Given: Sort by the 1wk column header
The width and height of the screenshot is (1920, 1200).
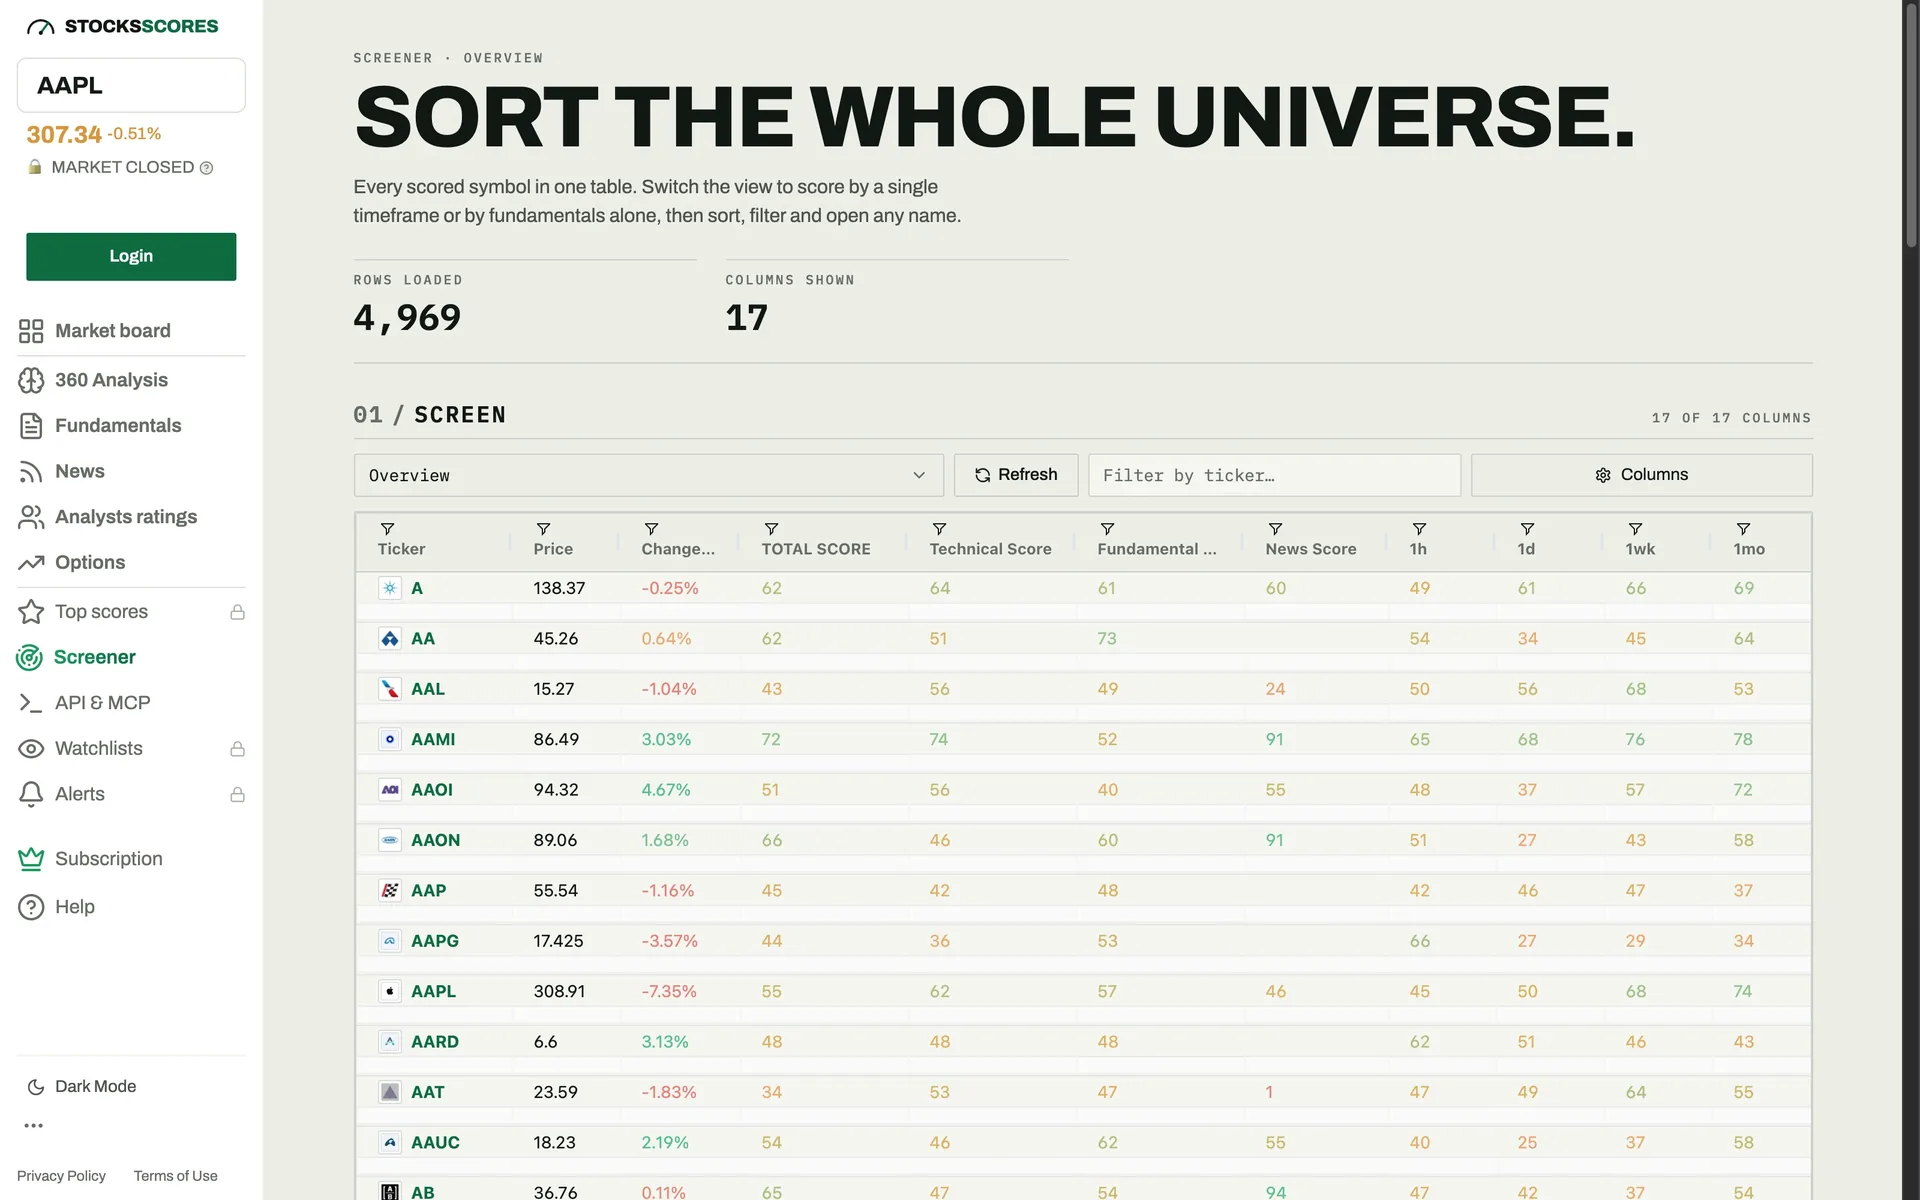Looking at the screenshot, I should tap(1640, 549).
